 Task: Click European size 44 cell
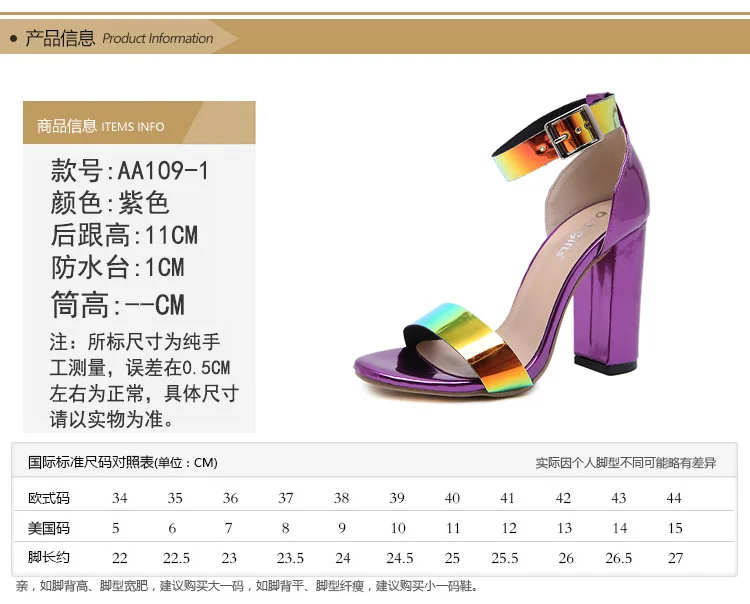[x=674, y=498]
